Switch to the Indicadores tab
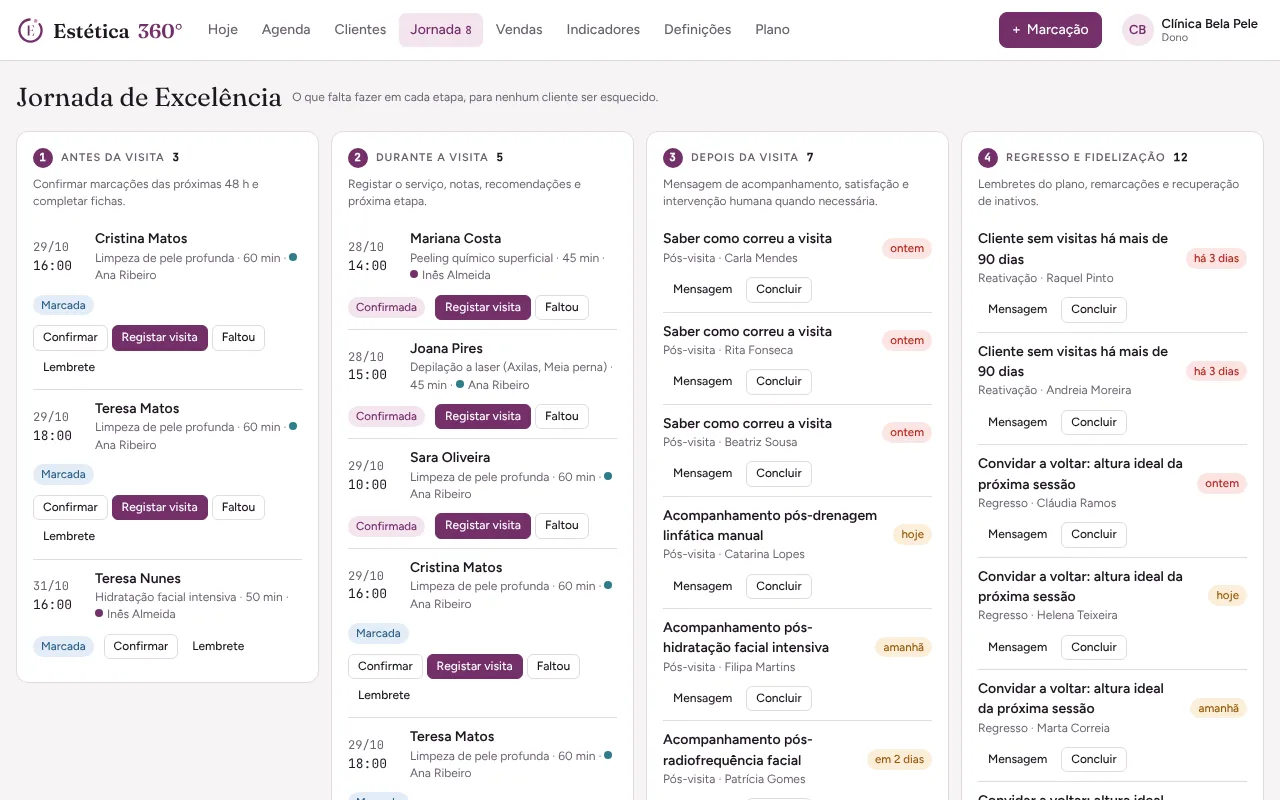 (603, 30)
